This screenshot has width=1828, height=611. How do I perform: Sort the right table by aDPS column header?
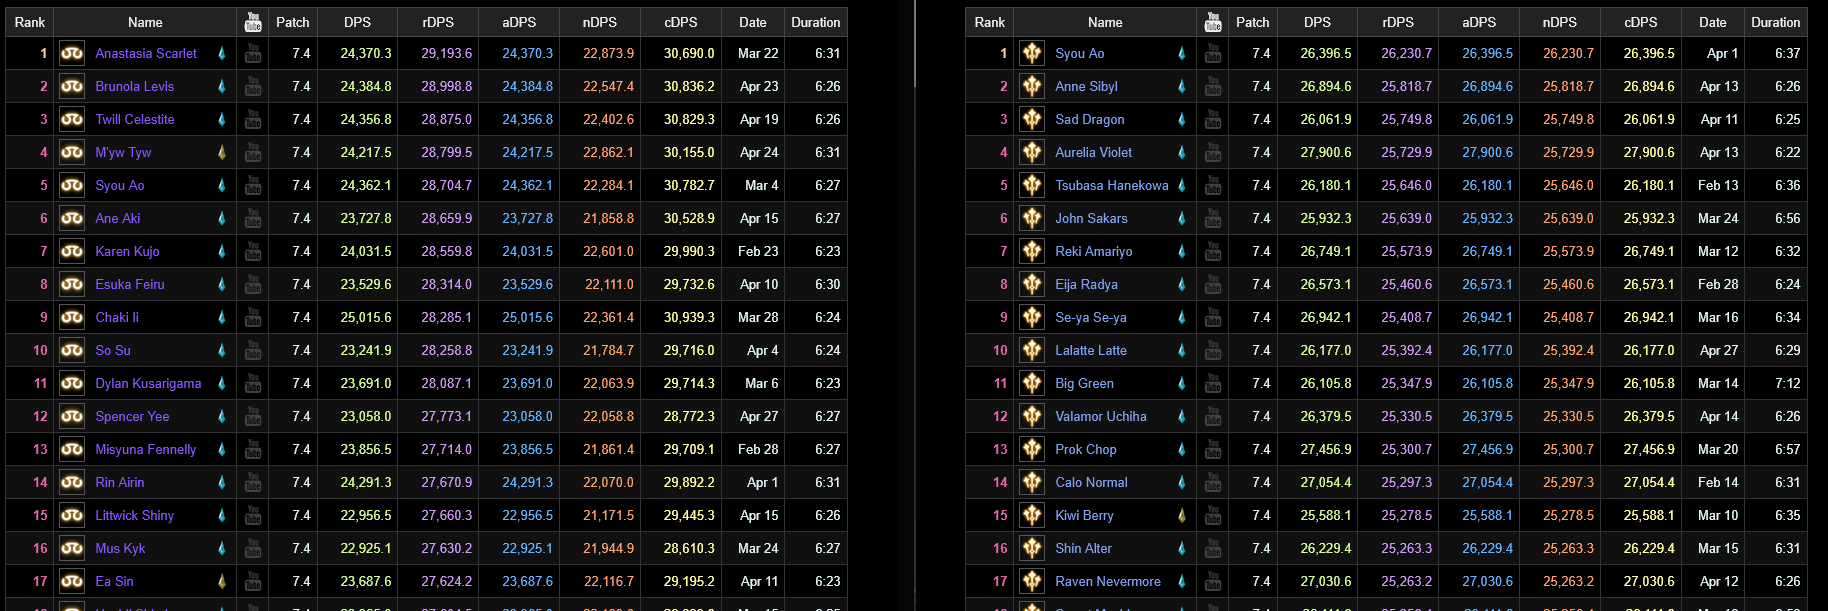point(1479,22)
